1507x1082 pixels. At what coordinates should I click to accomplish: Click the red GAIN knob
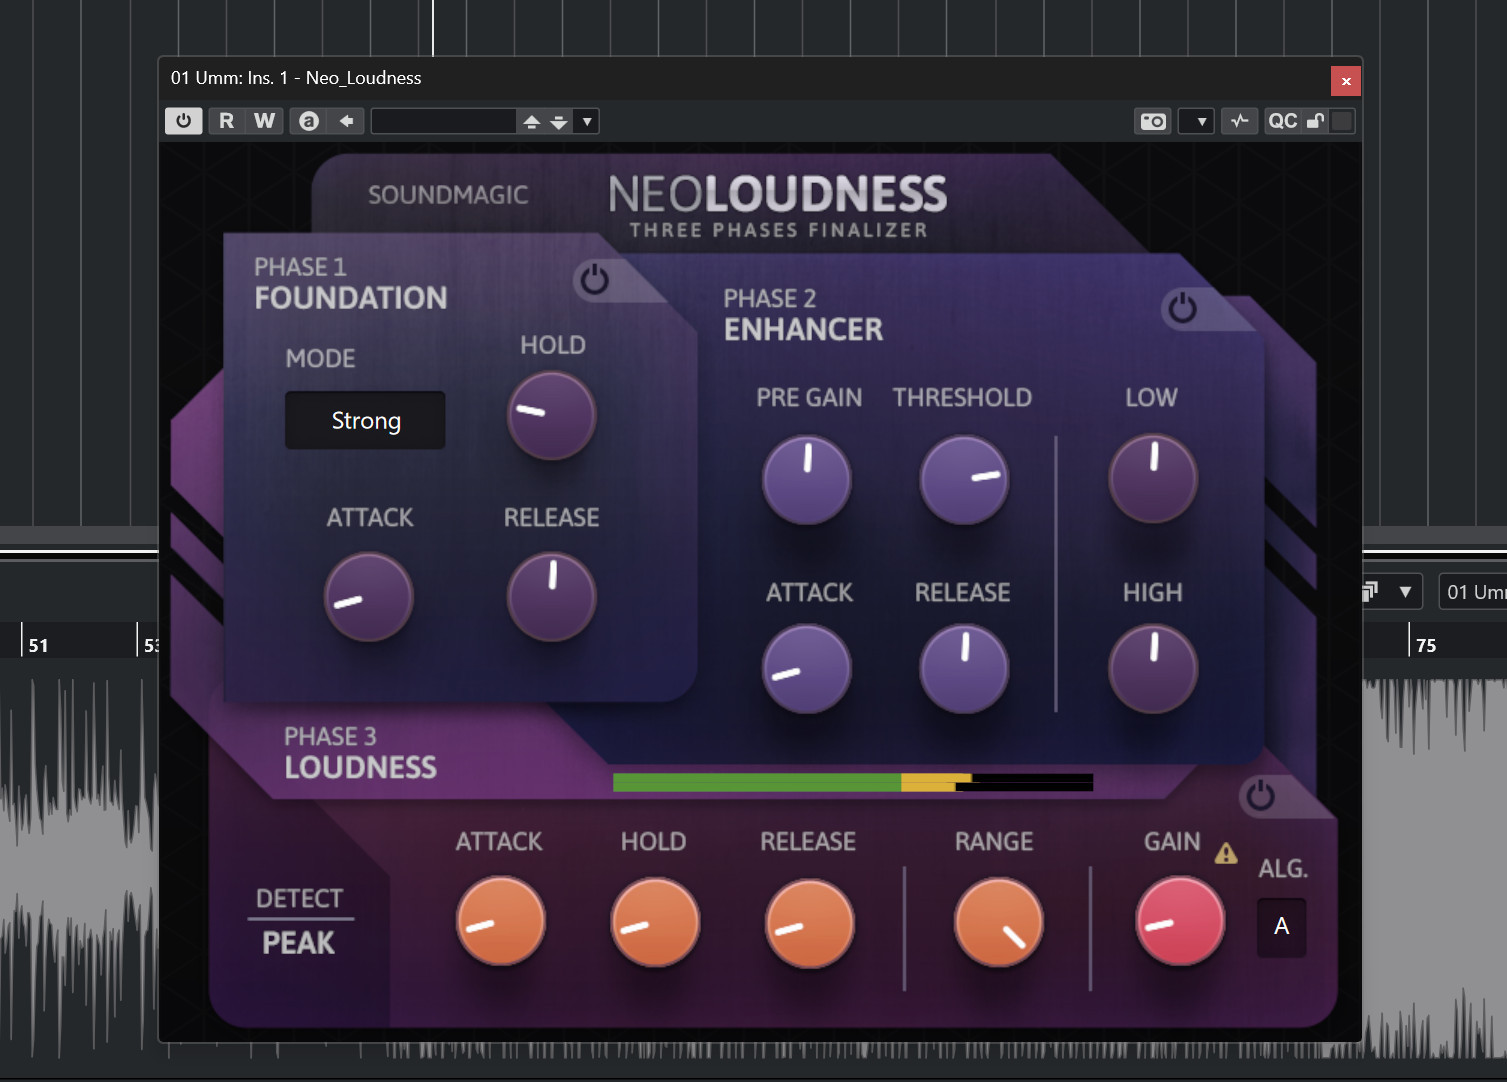coord(1180,921)
